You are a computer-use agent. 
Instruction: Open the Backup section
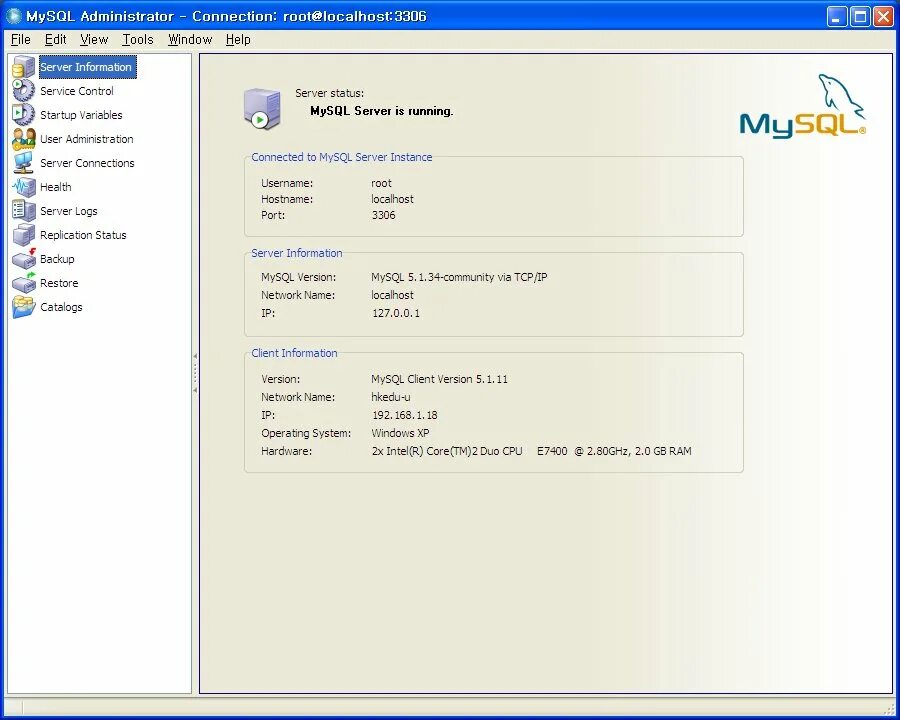pos(57,259)
